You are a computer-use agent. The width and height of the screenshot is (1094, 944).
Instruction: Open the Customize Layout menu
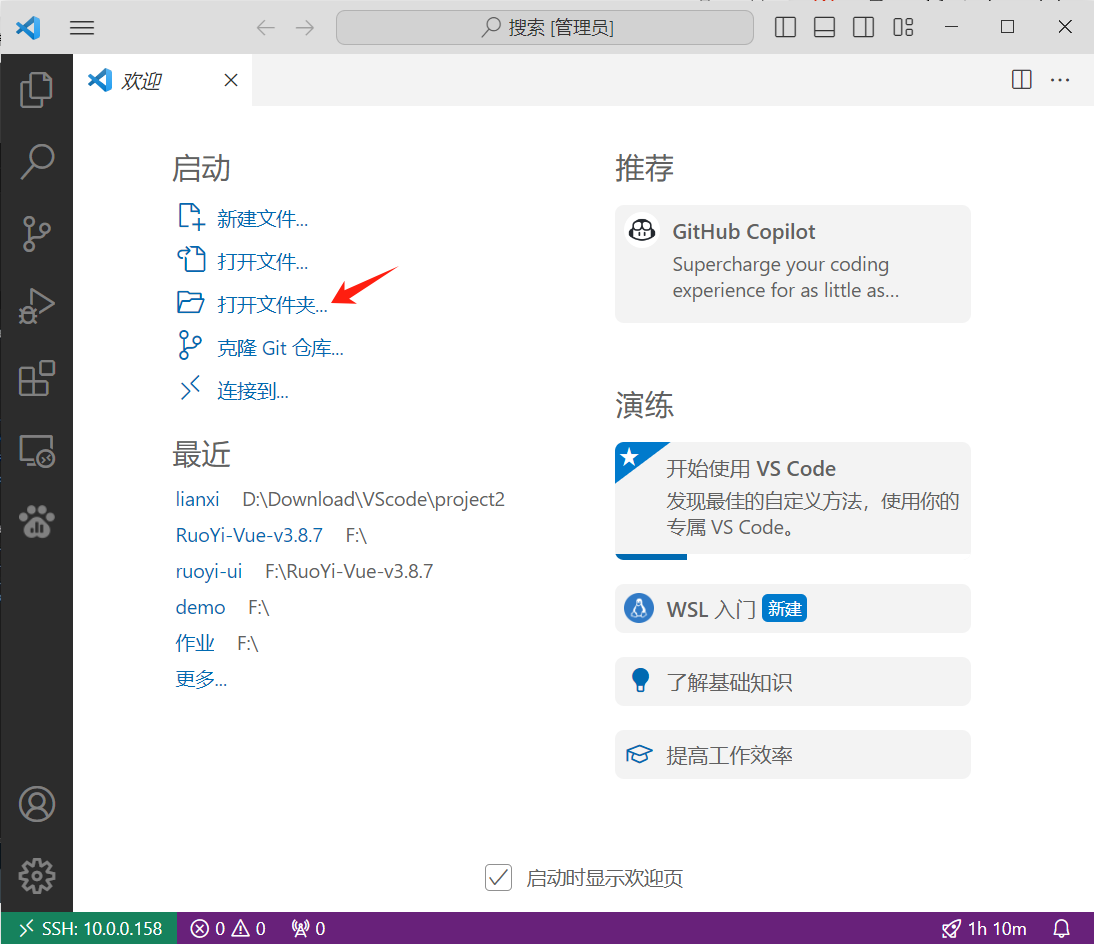[903, 27]
